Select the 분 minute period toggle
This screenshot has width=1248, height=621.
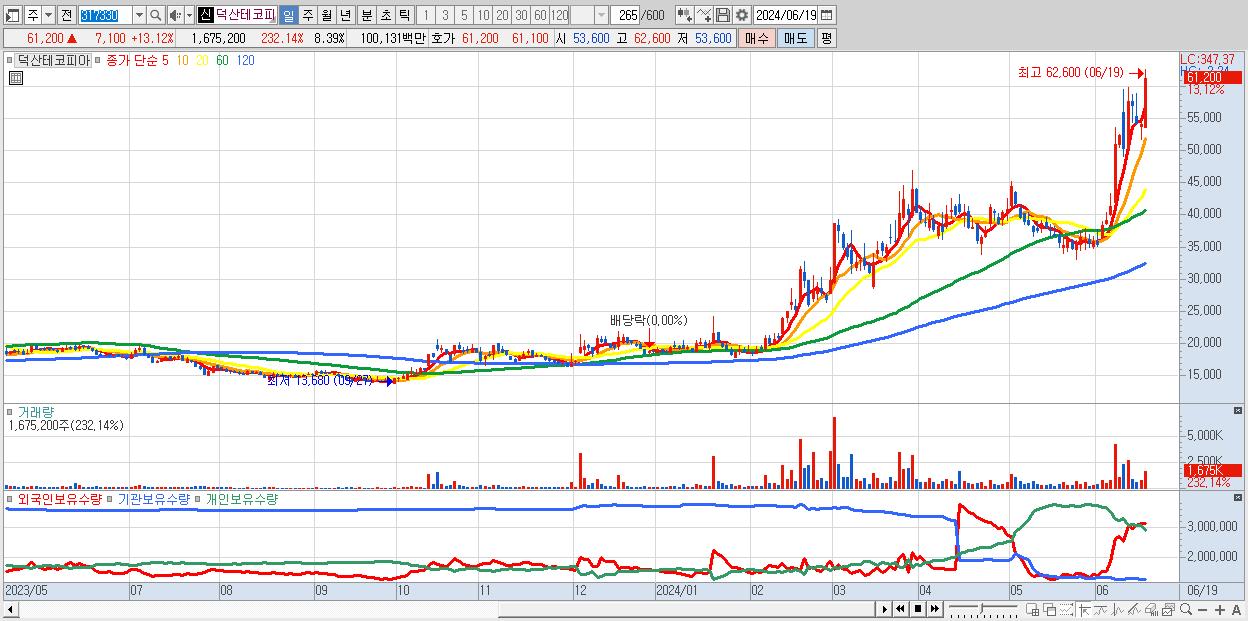pyautogui.click(x=366, y=15)
